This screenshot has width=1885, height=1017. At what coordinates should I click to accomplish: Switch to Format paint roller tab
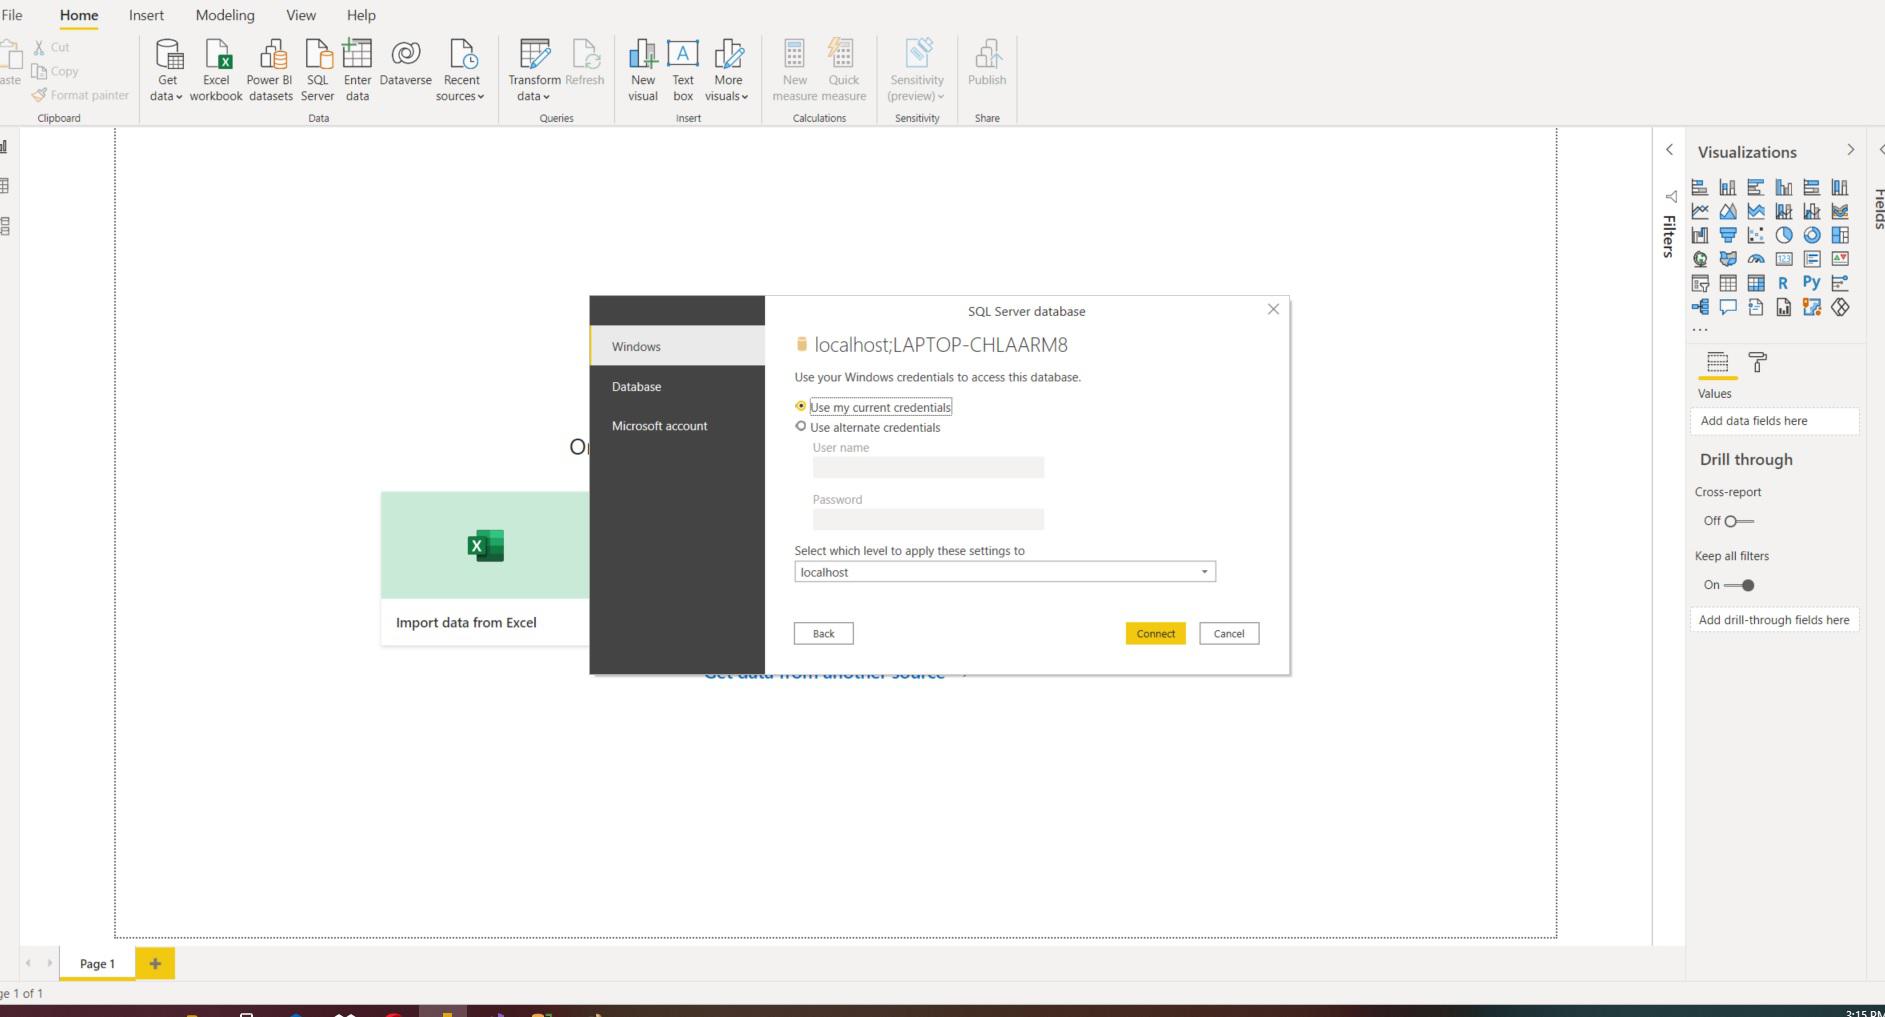tap(1757, 361)
